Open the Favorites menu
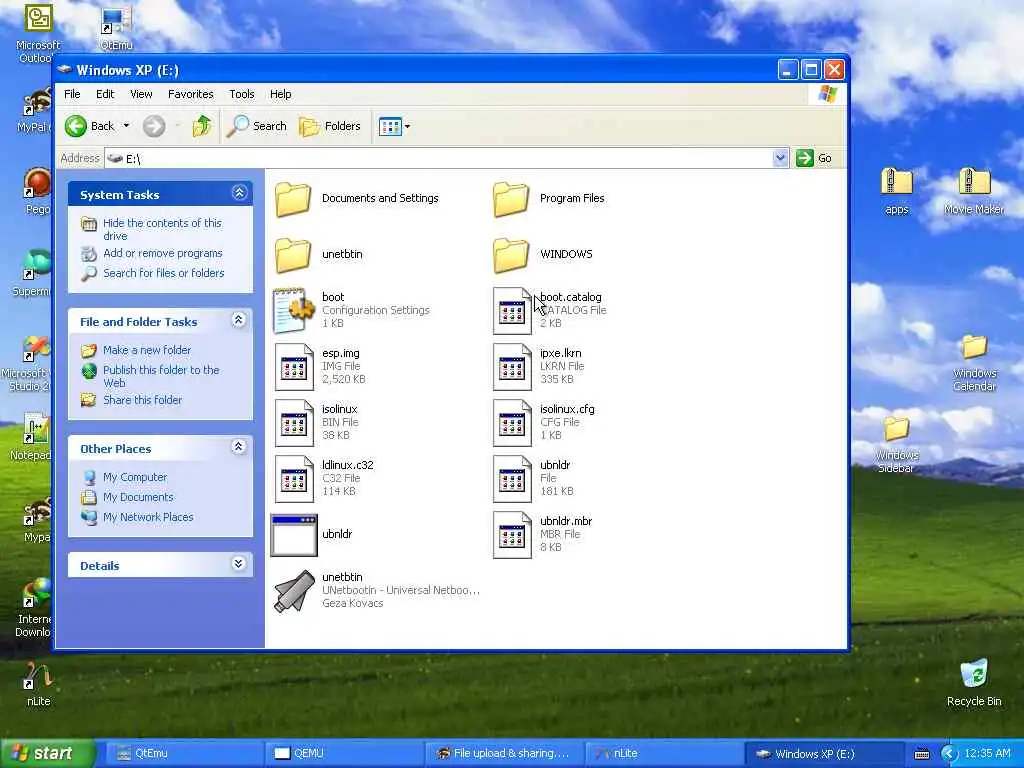 coord(191,94)
